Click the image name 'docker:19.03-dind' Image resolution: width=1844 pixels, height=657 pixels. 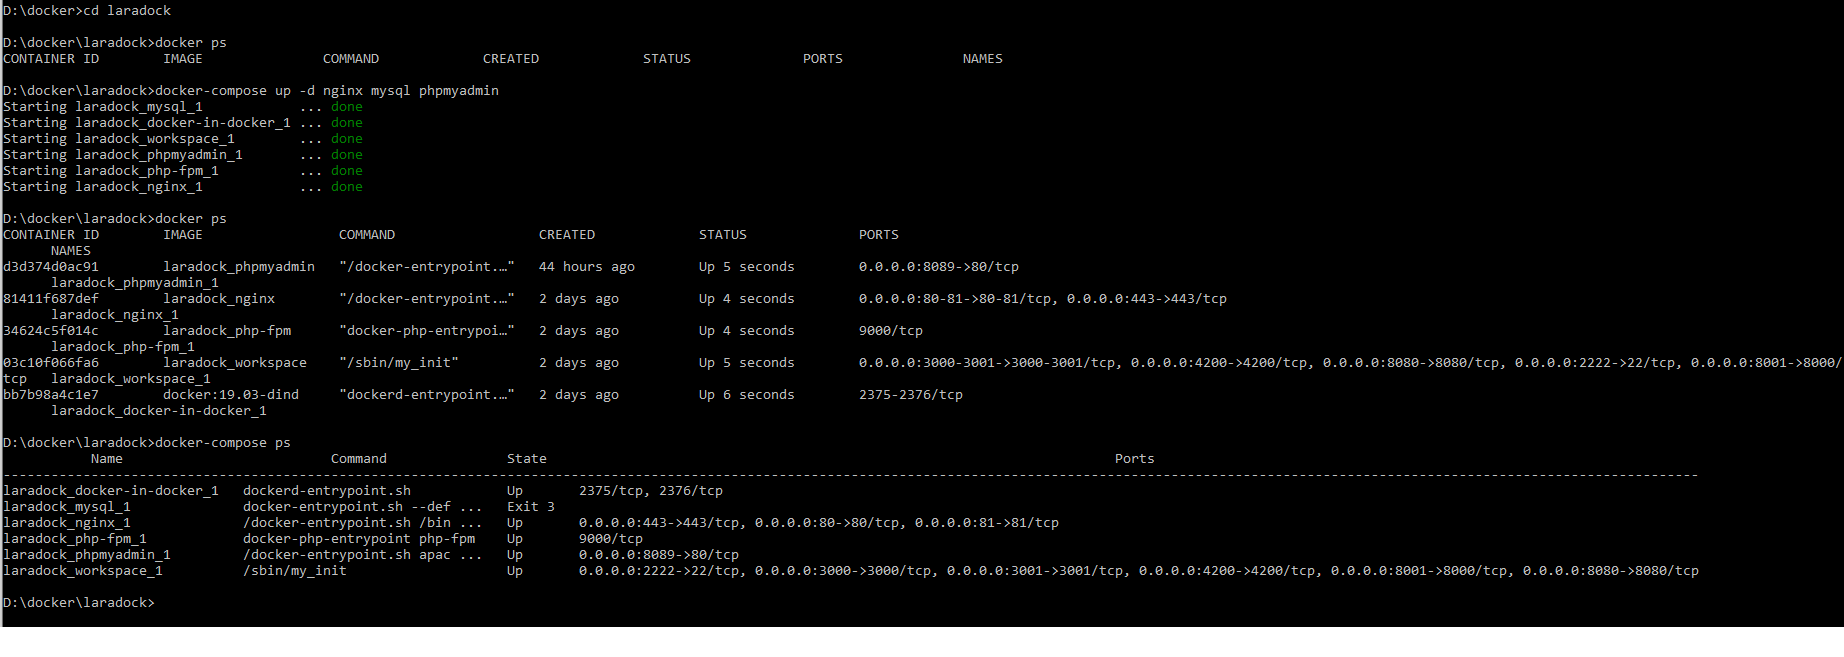231,395
